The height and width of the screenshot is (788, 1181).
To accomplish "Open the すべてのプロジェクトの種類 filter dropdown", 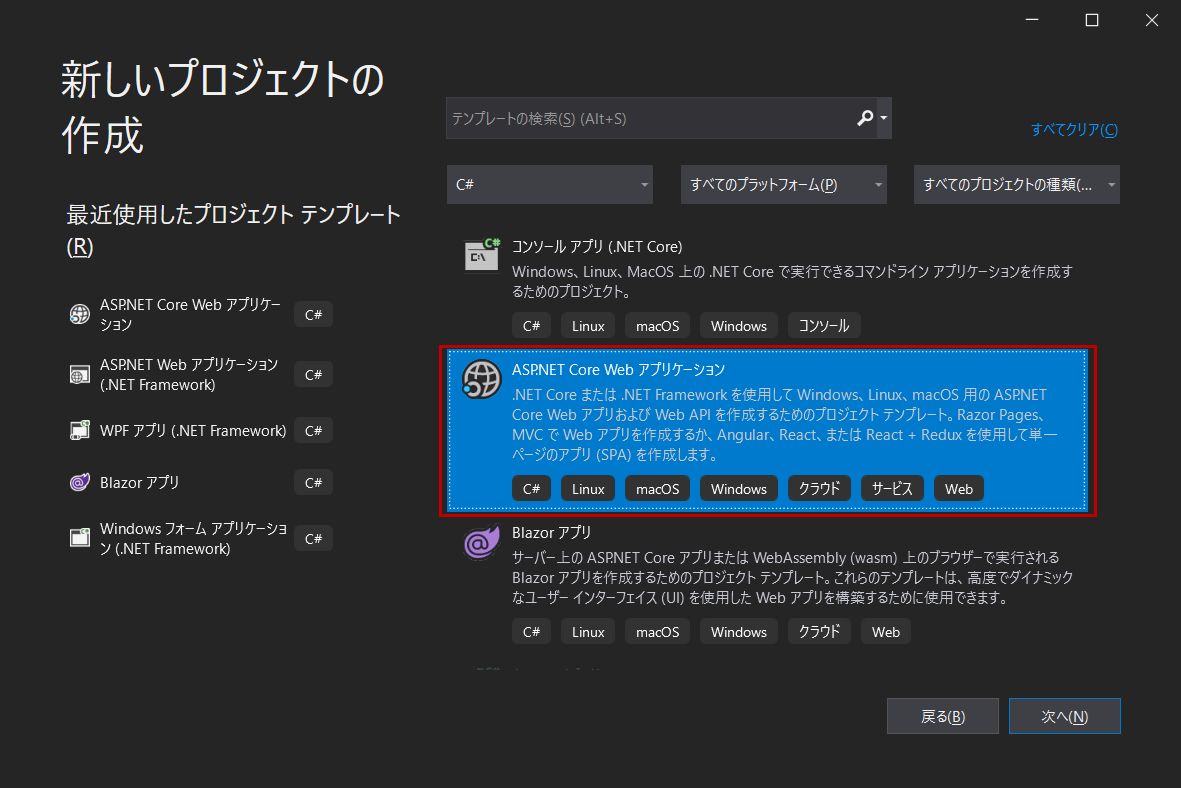I will (1017, 185).
